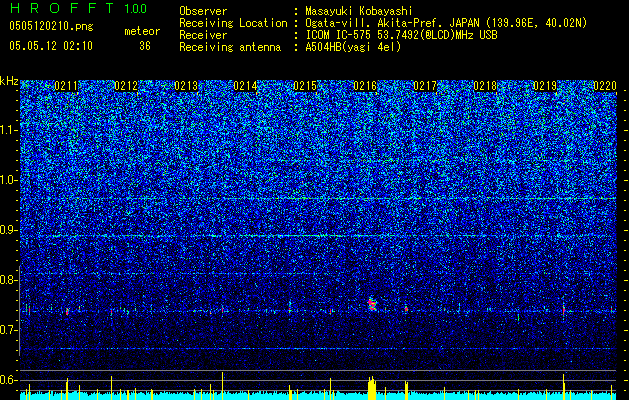629x400 pixels.
Task: Click the version number 1.0.0
Action: 136,8
